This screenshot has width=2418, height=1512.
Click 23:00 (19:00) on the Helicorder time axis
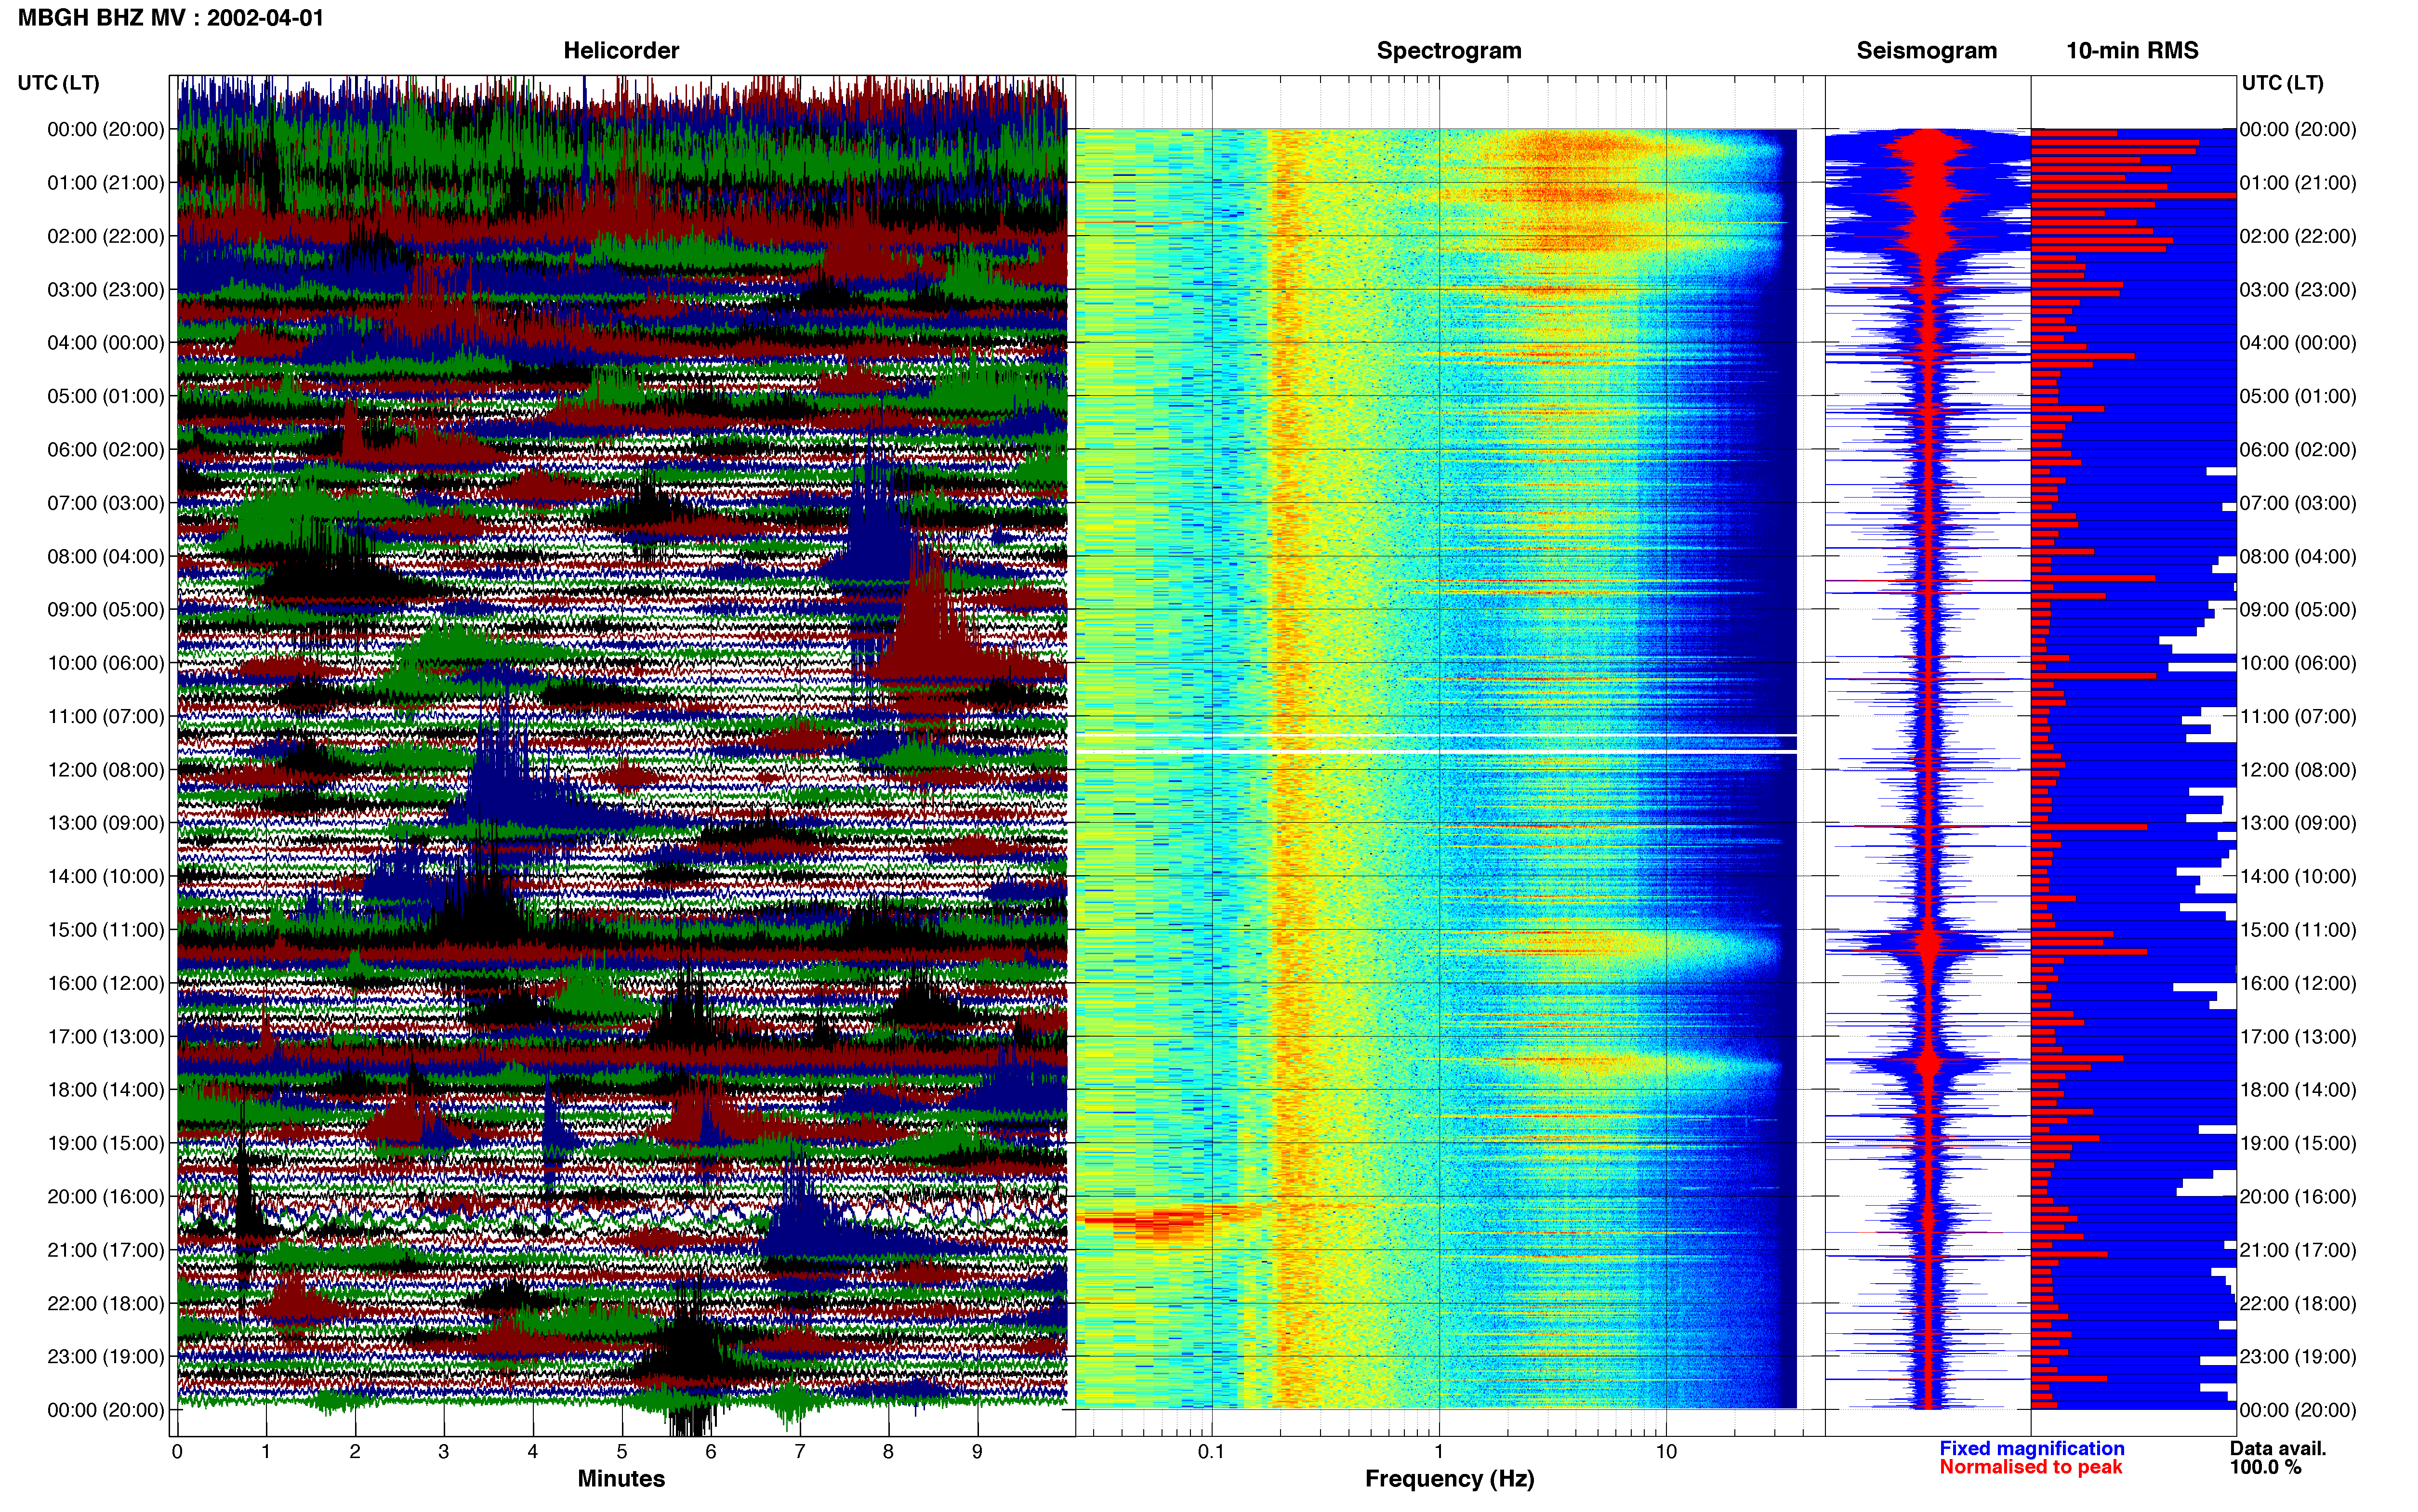pos(106,1357)
